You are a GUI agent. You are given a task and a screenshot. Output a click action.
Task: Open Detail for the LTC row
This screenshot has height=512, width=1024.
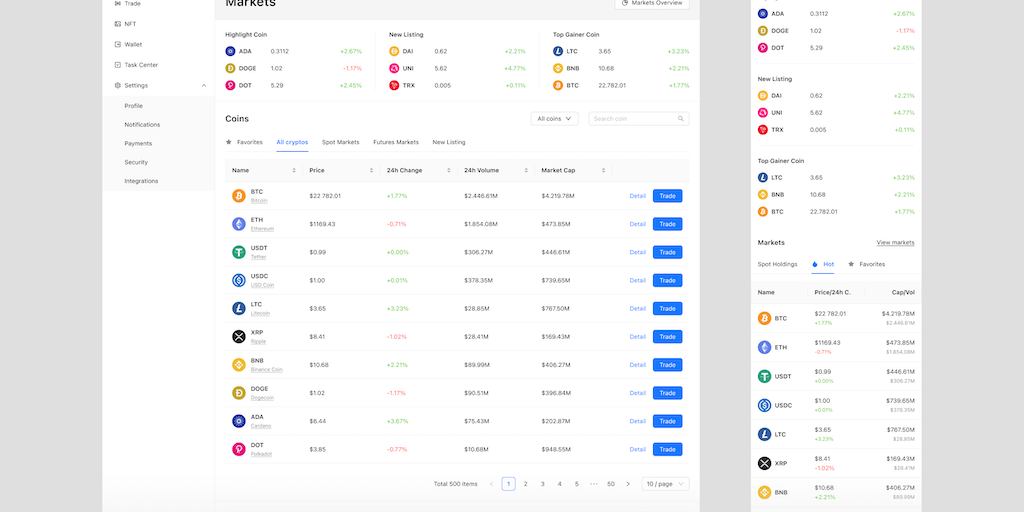point(637,308)
